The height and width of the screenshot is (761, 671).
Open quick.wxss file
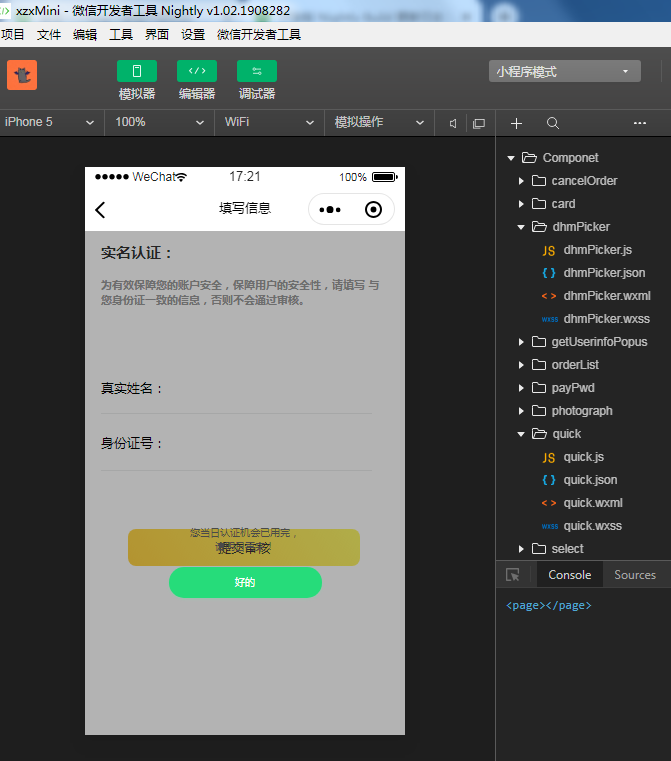[x=582, y=526]
